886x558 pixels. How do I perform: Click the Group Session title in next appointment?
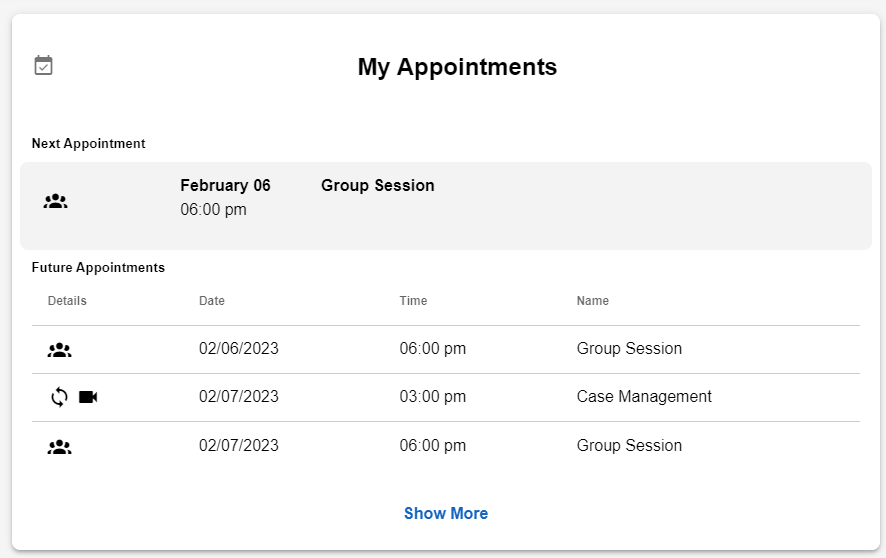point(377,186)
